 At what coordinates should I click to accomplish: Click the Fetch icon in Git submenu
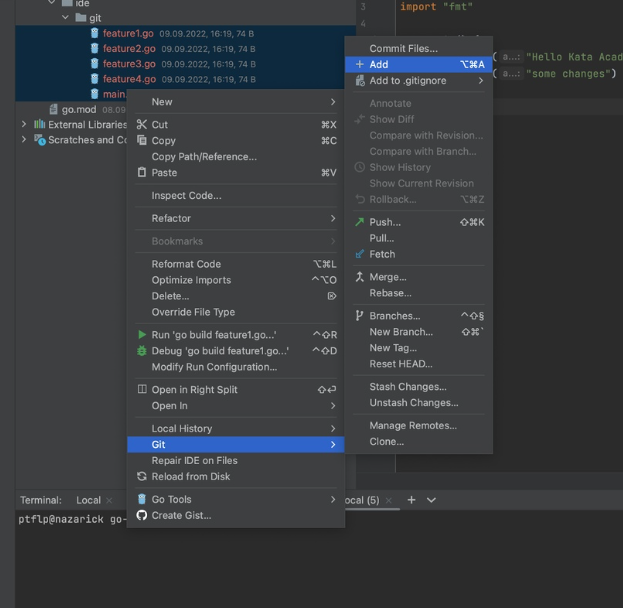pyautogui.click(x=360, y=254)
